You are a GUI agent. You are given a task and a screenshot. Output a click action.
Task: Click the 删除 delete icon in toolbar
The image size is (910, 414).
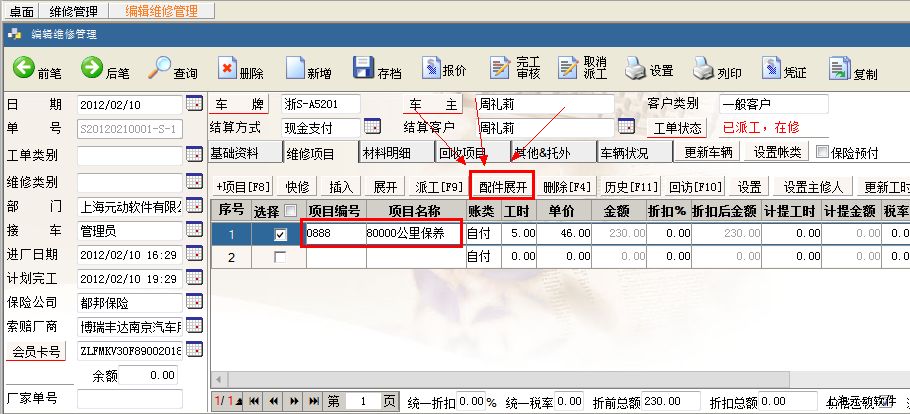pos(227,69)
